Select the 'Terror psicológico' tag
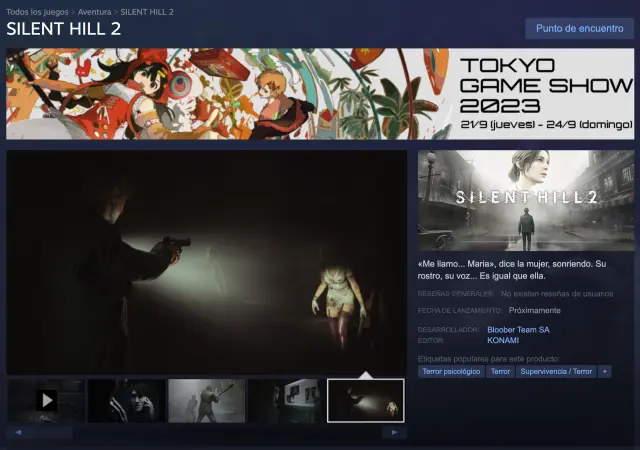The width and height of the screenshot is (640, 450). pos(451,372)
